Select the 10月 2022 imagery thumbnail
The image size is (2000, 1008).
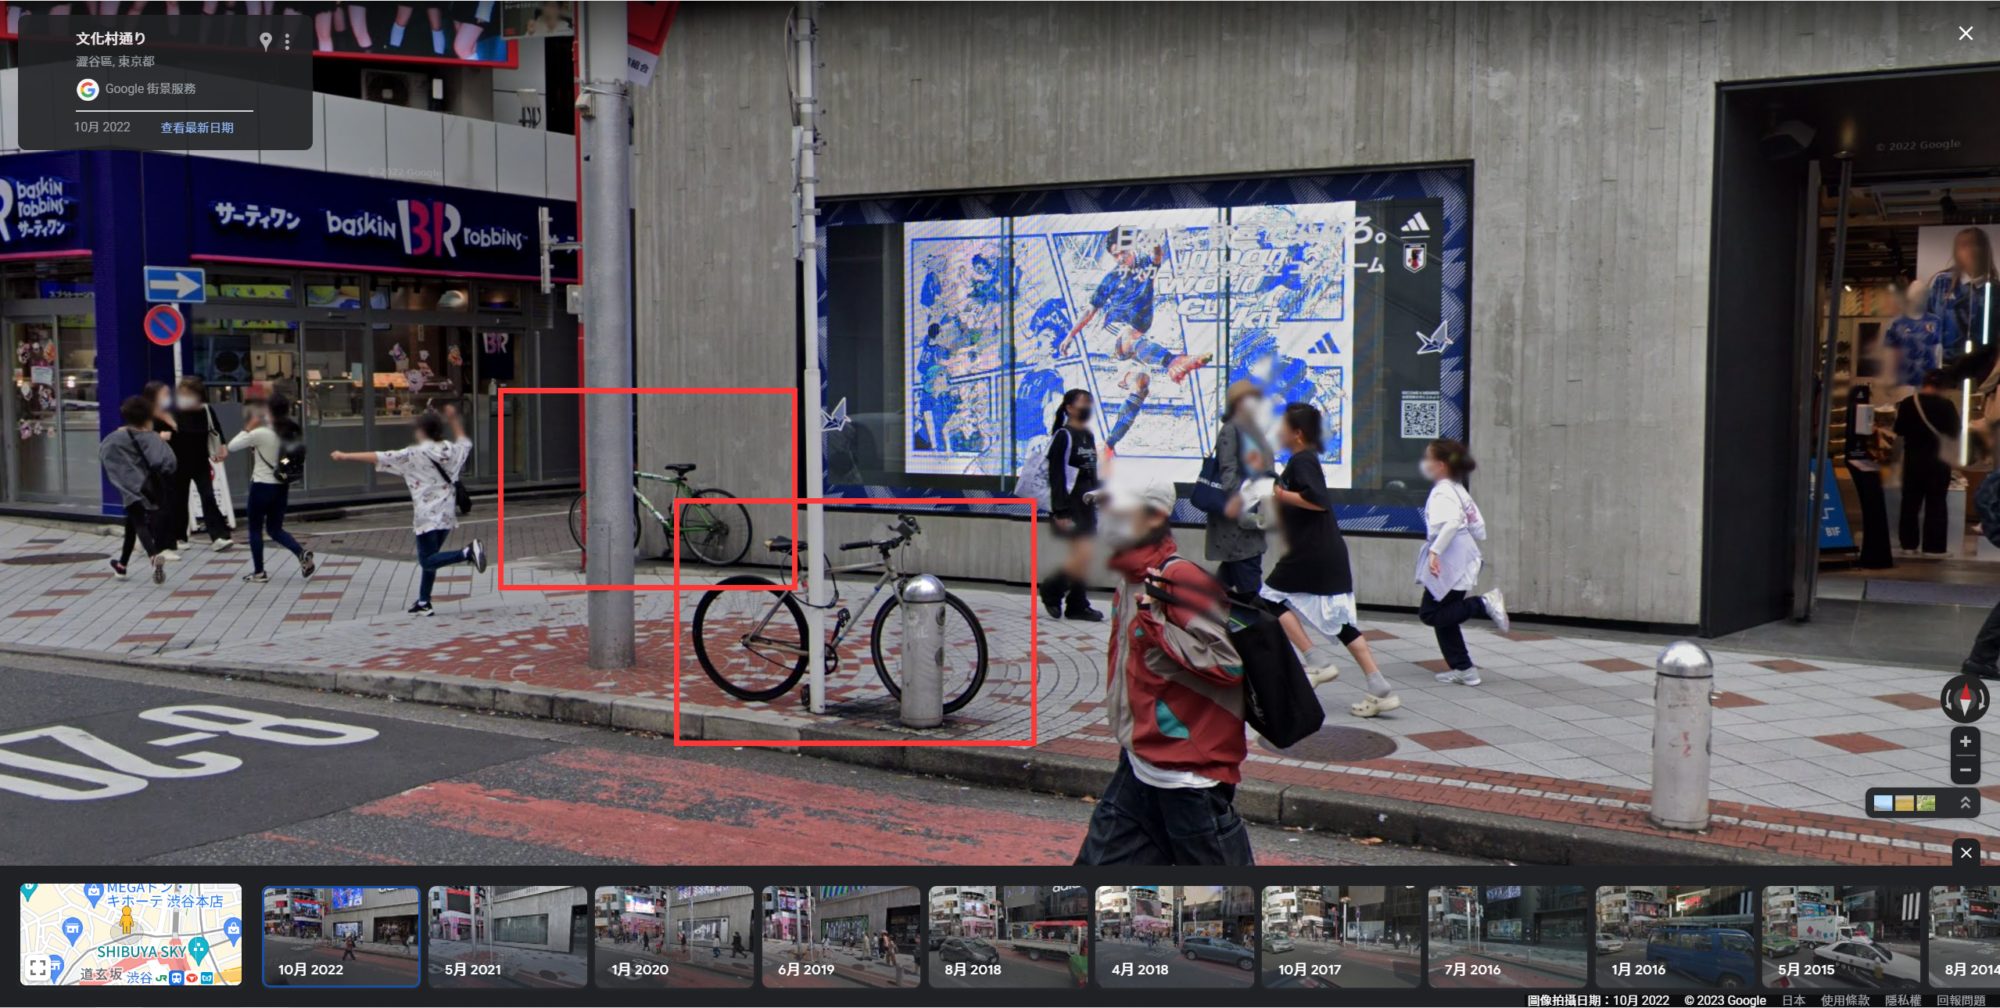coord(341,936)
